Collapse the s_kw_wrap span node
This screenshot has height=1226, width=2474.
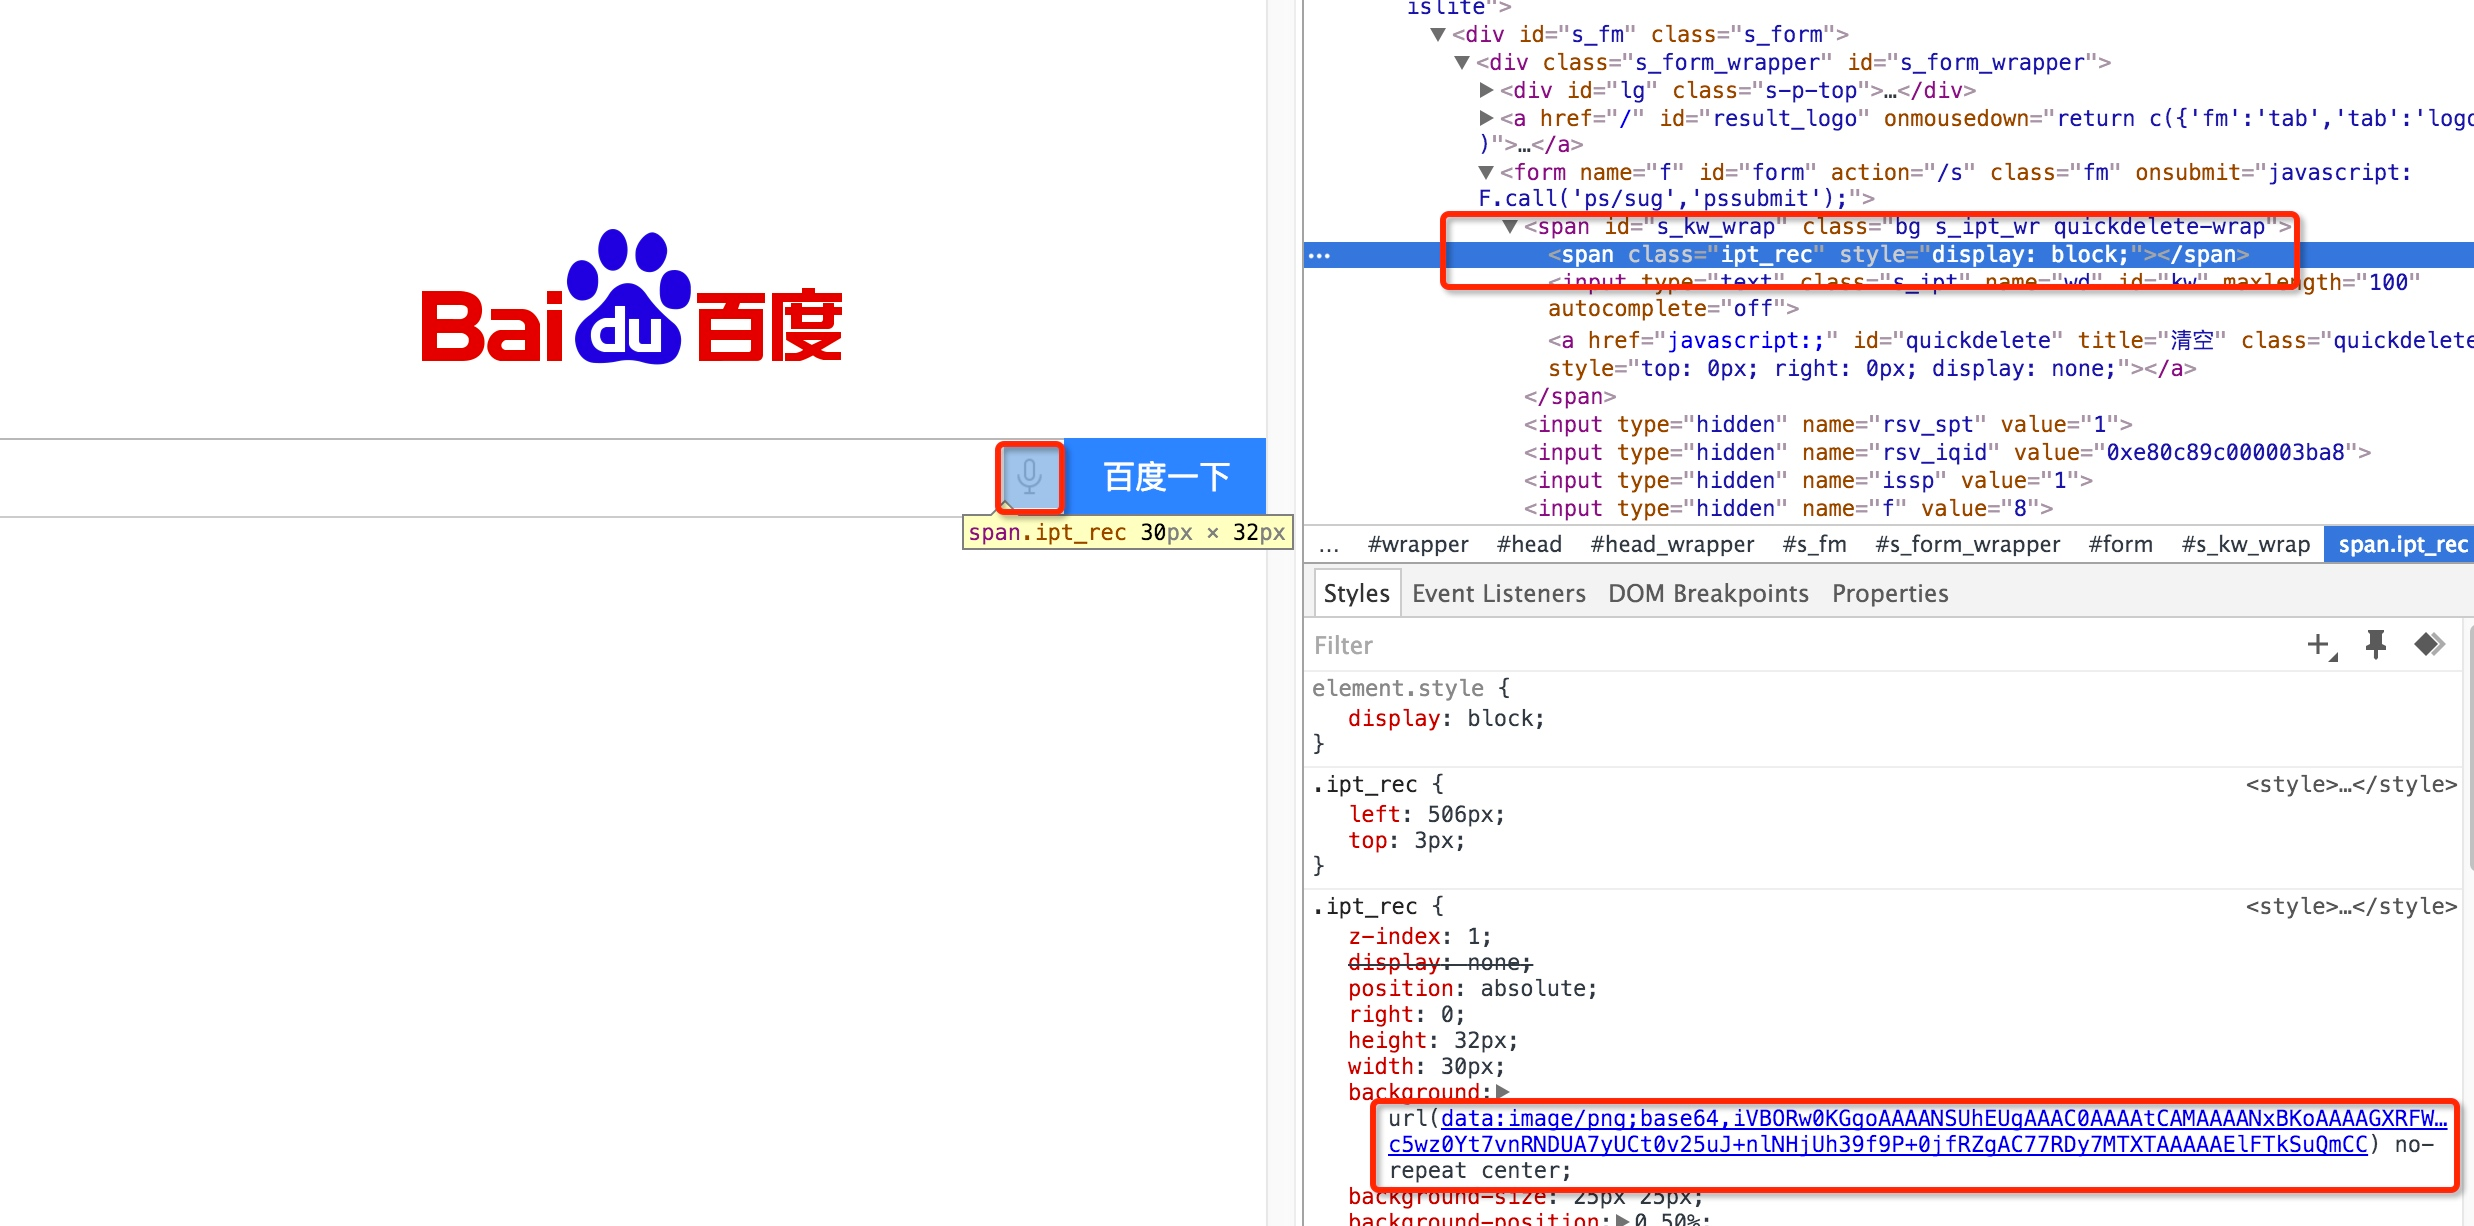click(1510, 227)
